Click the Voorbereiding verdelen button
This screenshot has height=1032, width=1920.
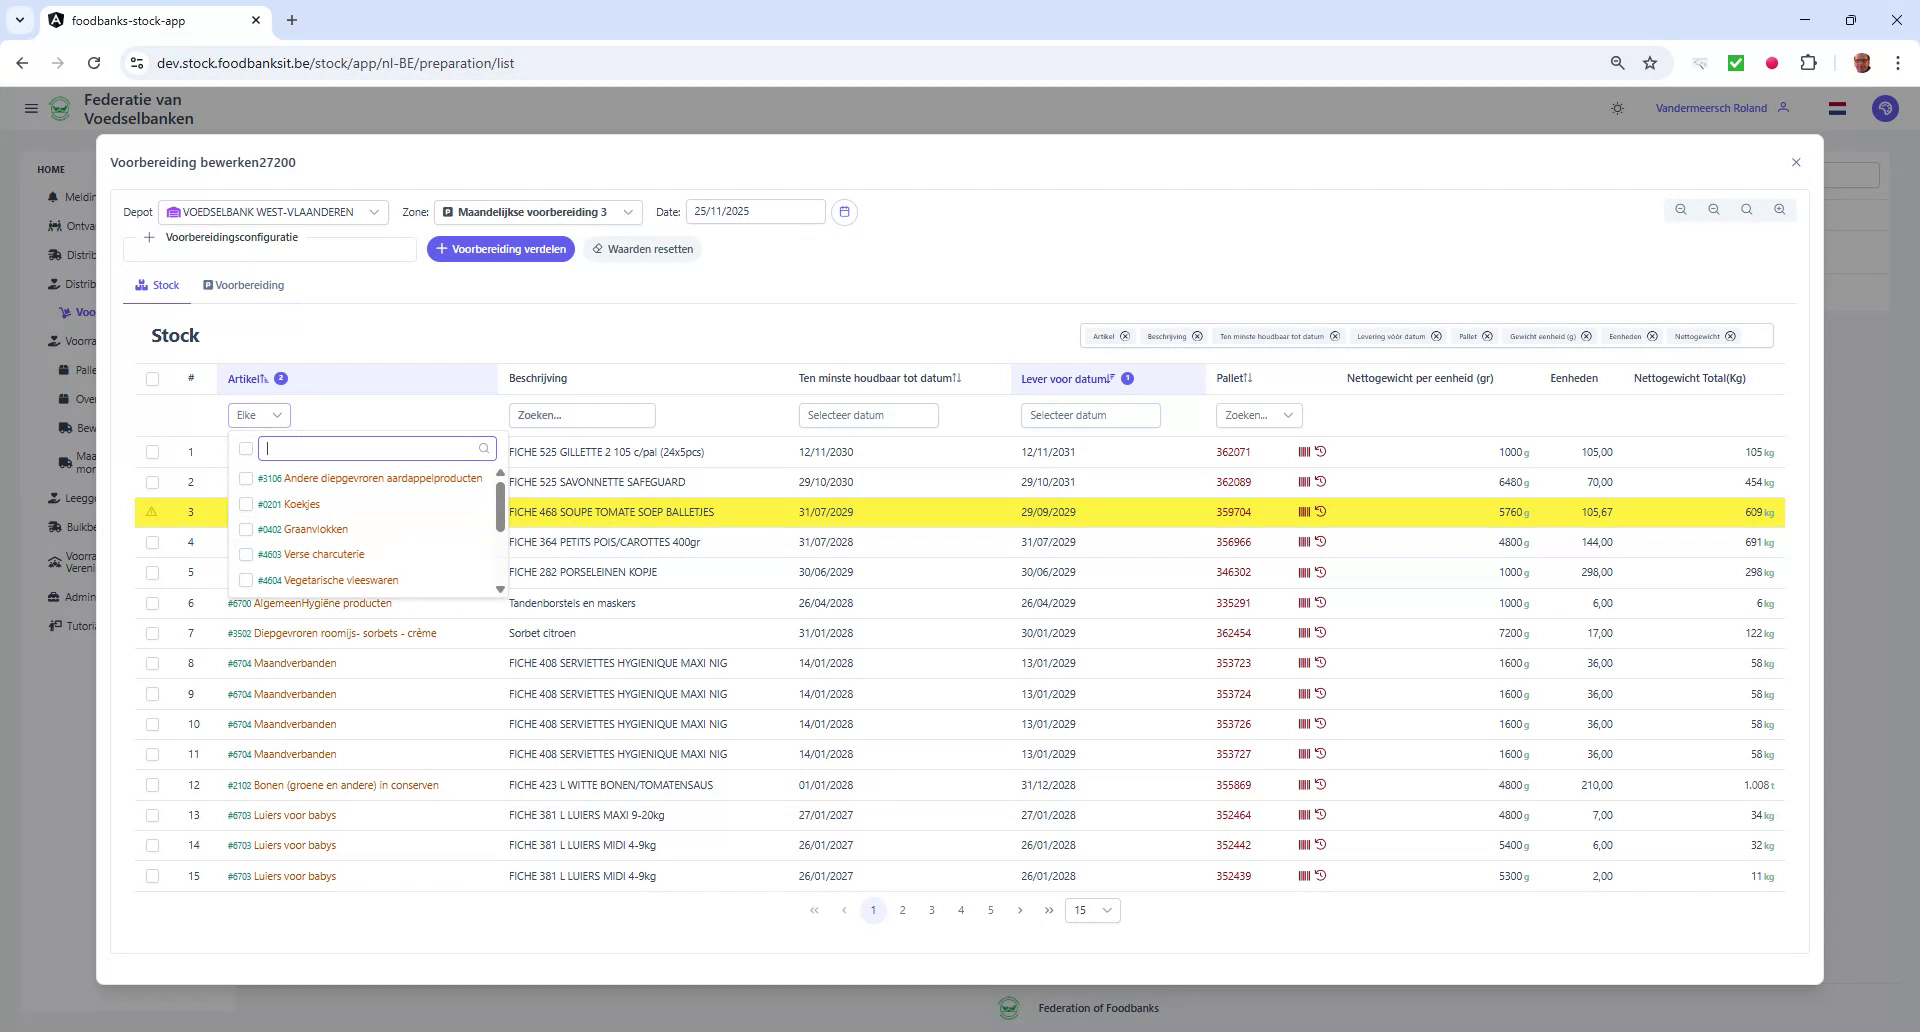(x=501, y=249)
